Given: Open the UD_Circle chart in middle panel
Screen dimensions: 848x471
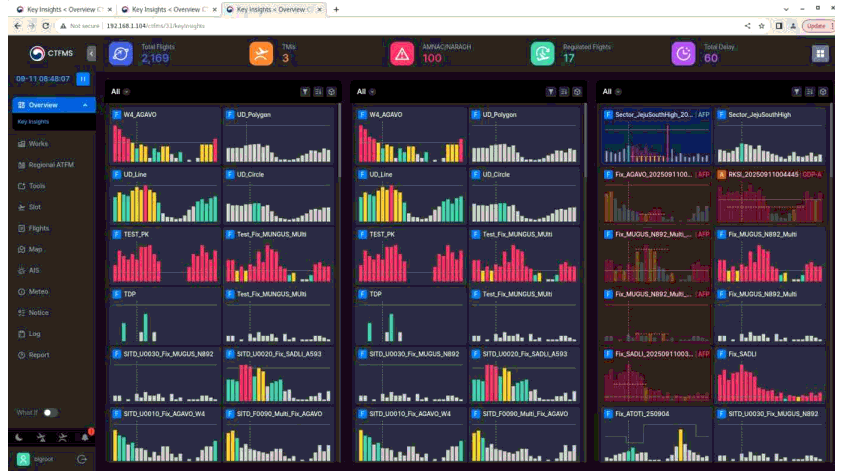Looking at the screenshot, I should (x=524, y=196).
